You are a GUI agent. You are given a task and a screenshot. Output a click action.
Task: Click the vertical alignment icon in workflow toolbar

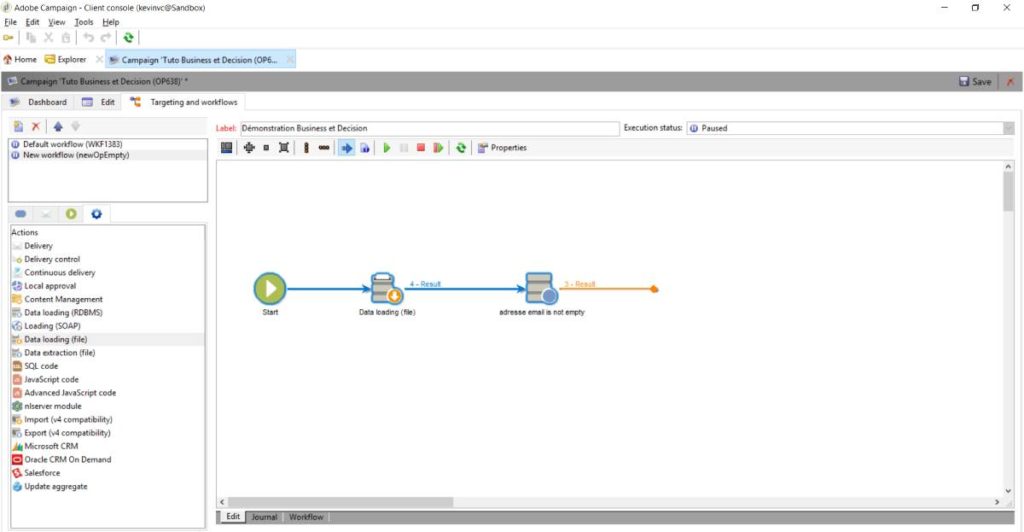click(306, 148)
